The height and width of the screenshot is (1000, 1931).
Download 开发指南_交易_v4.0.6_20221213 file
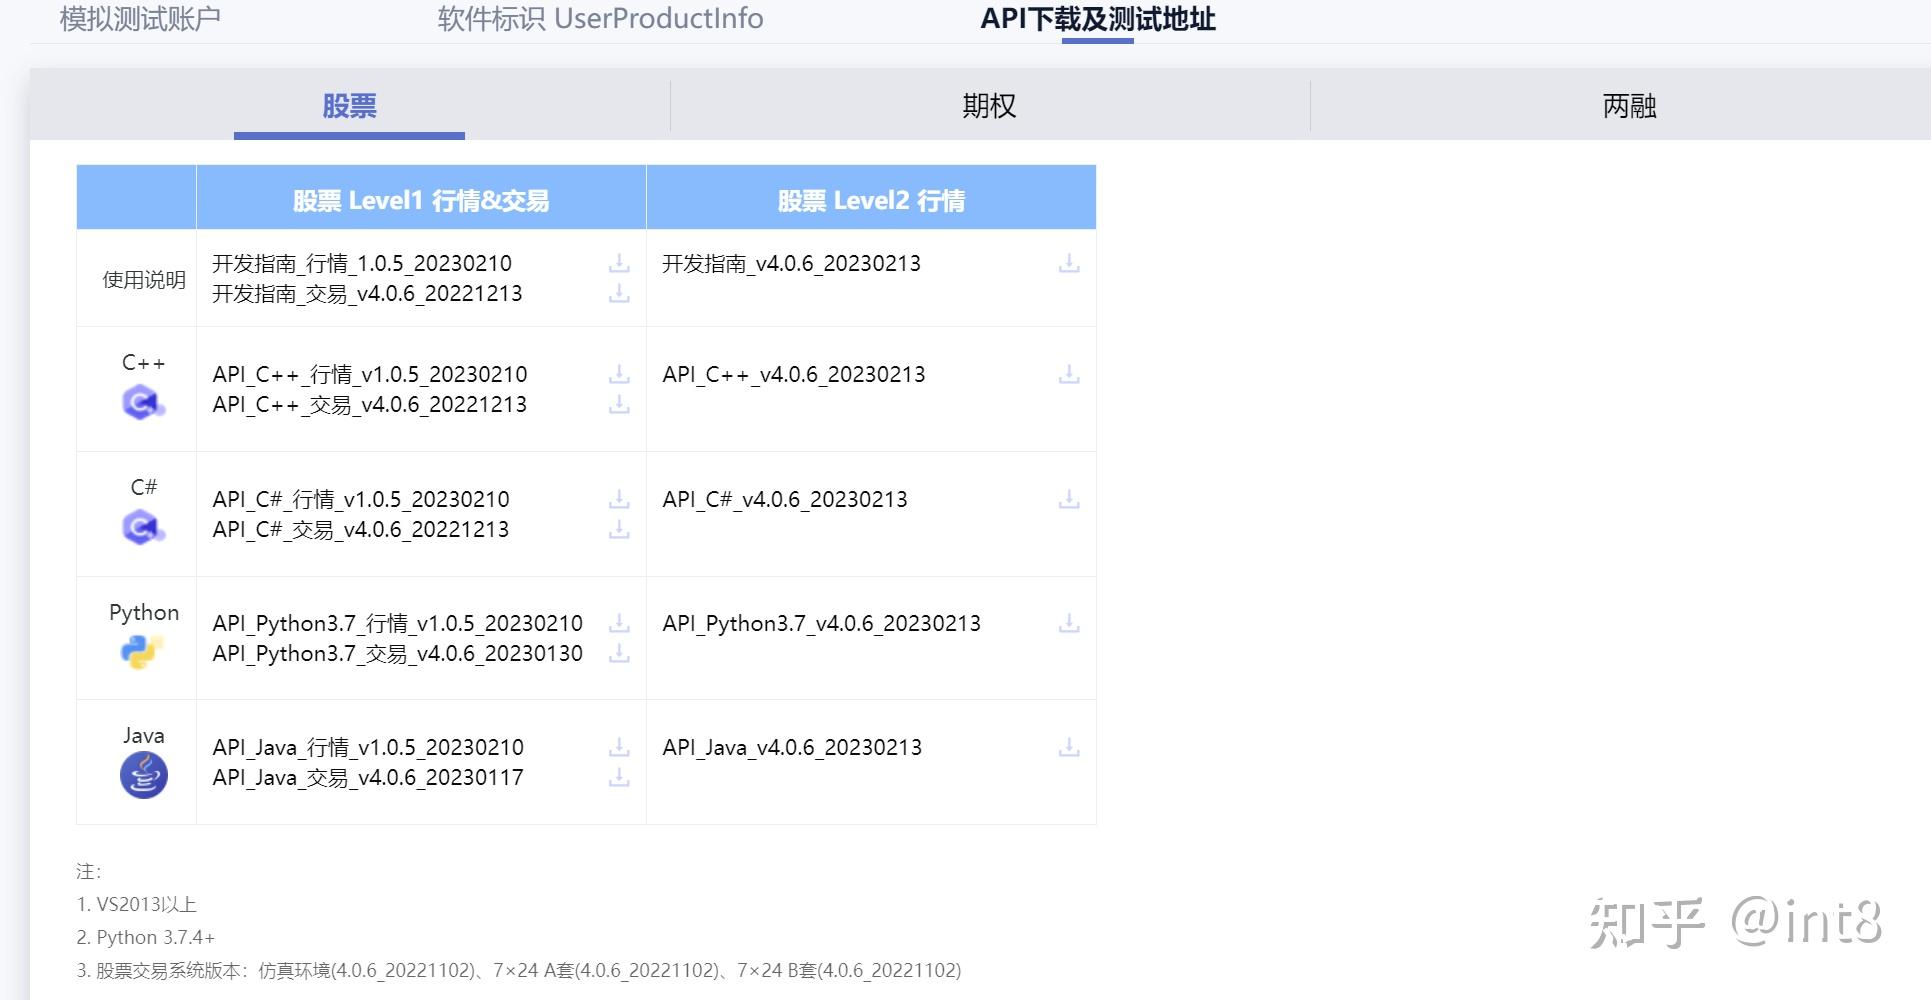(x=619, y=293)
